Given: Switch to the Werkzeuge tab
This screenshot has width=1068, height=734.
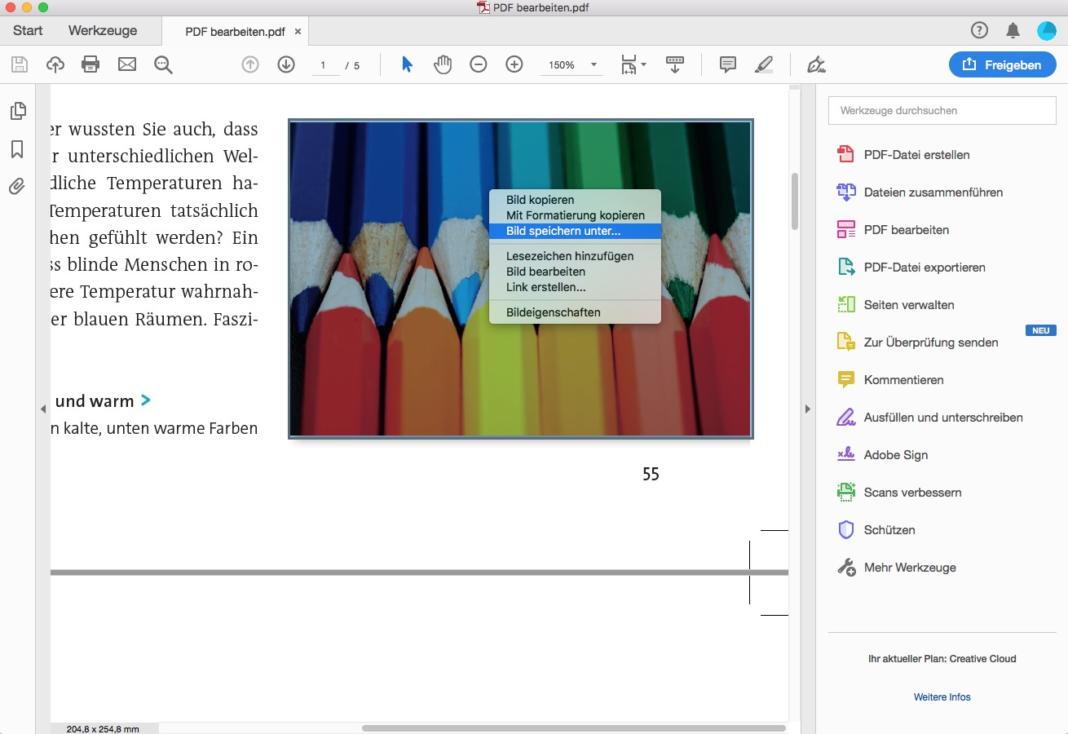Looking at the screenshot, I should 103,31.
